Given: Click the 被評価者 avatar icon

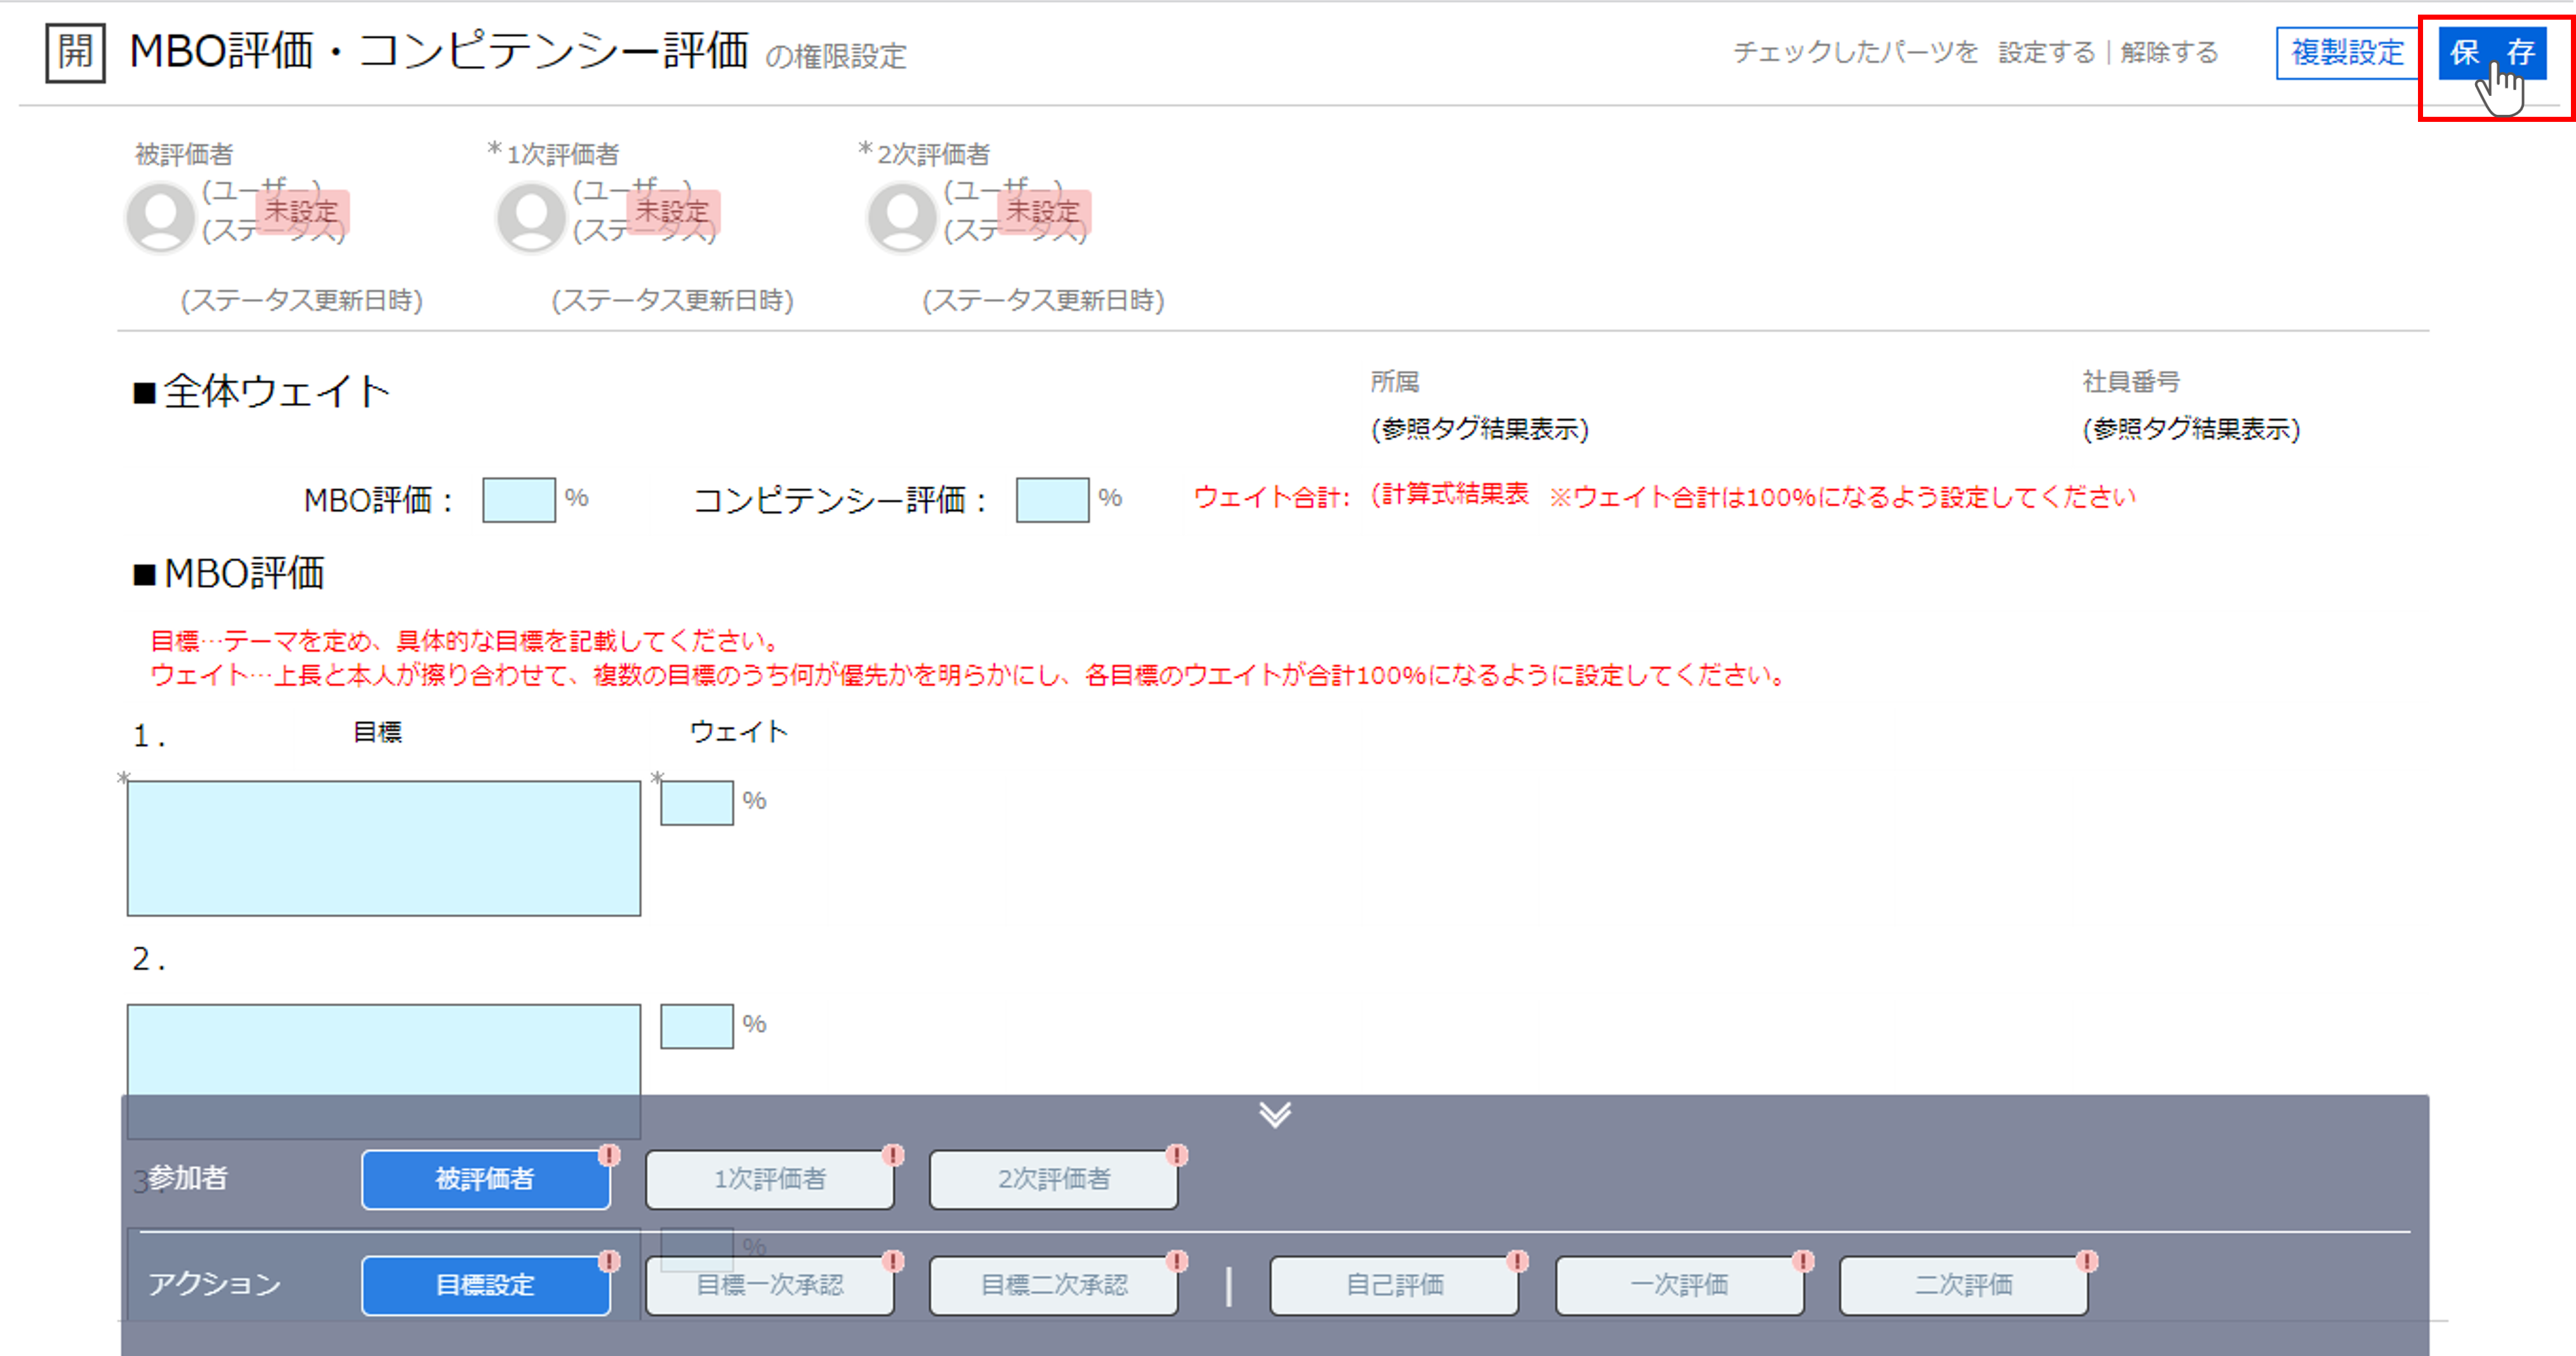Looking at the screenshot, I should click(x=160, y=217).
